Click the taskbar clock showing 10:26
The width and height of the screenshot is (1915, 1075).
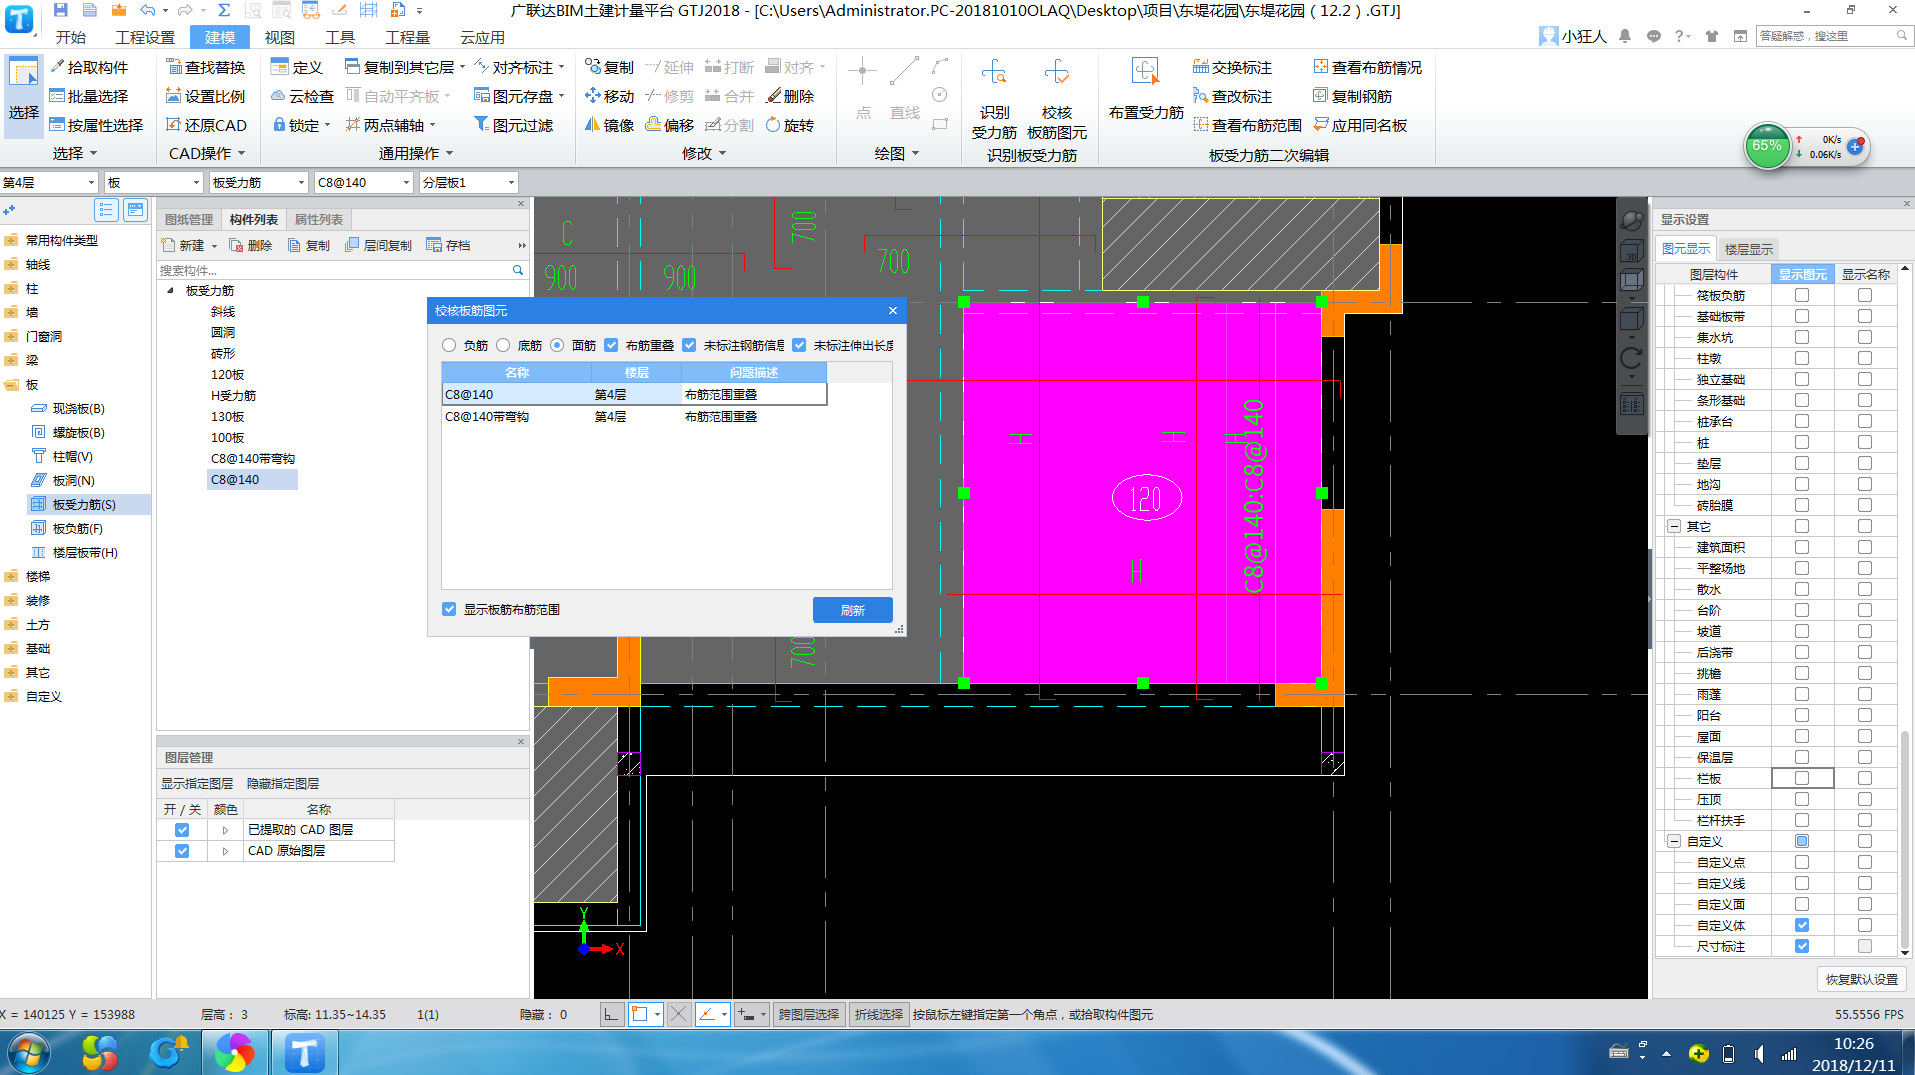1854,1044
